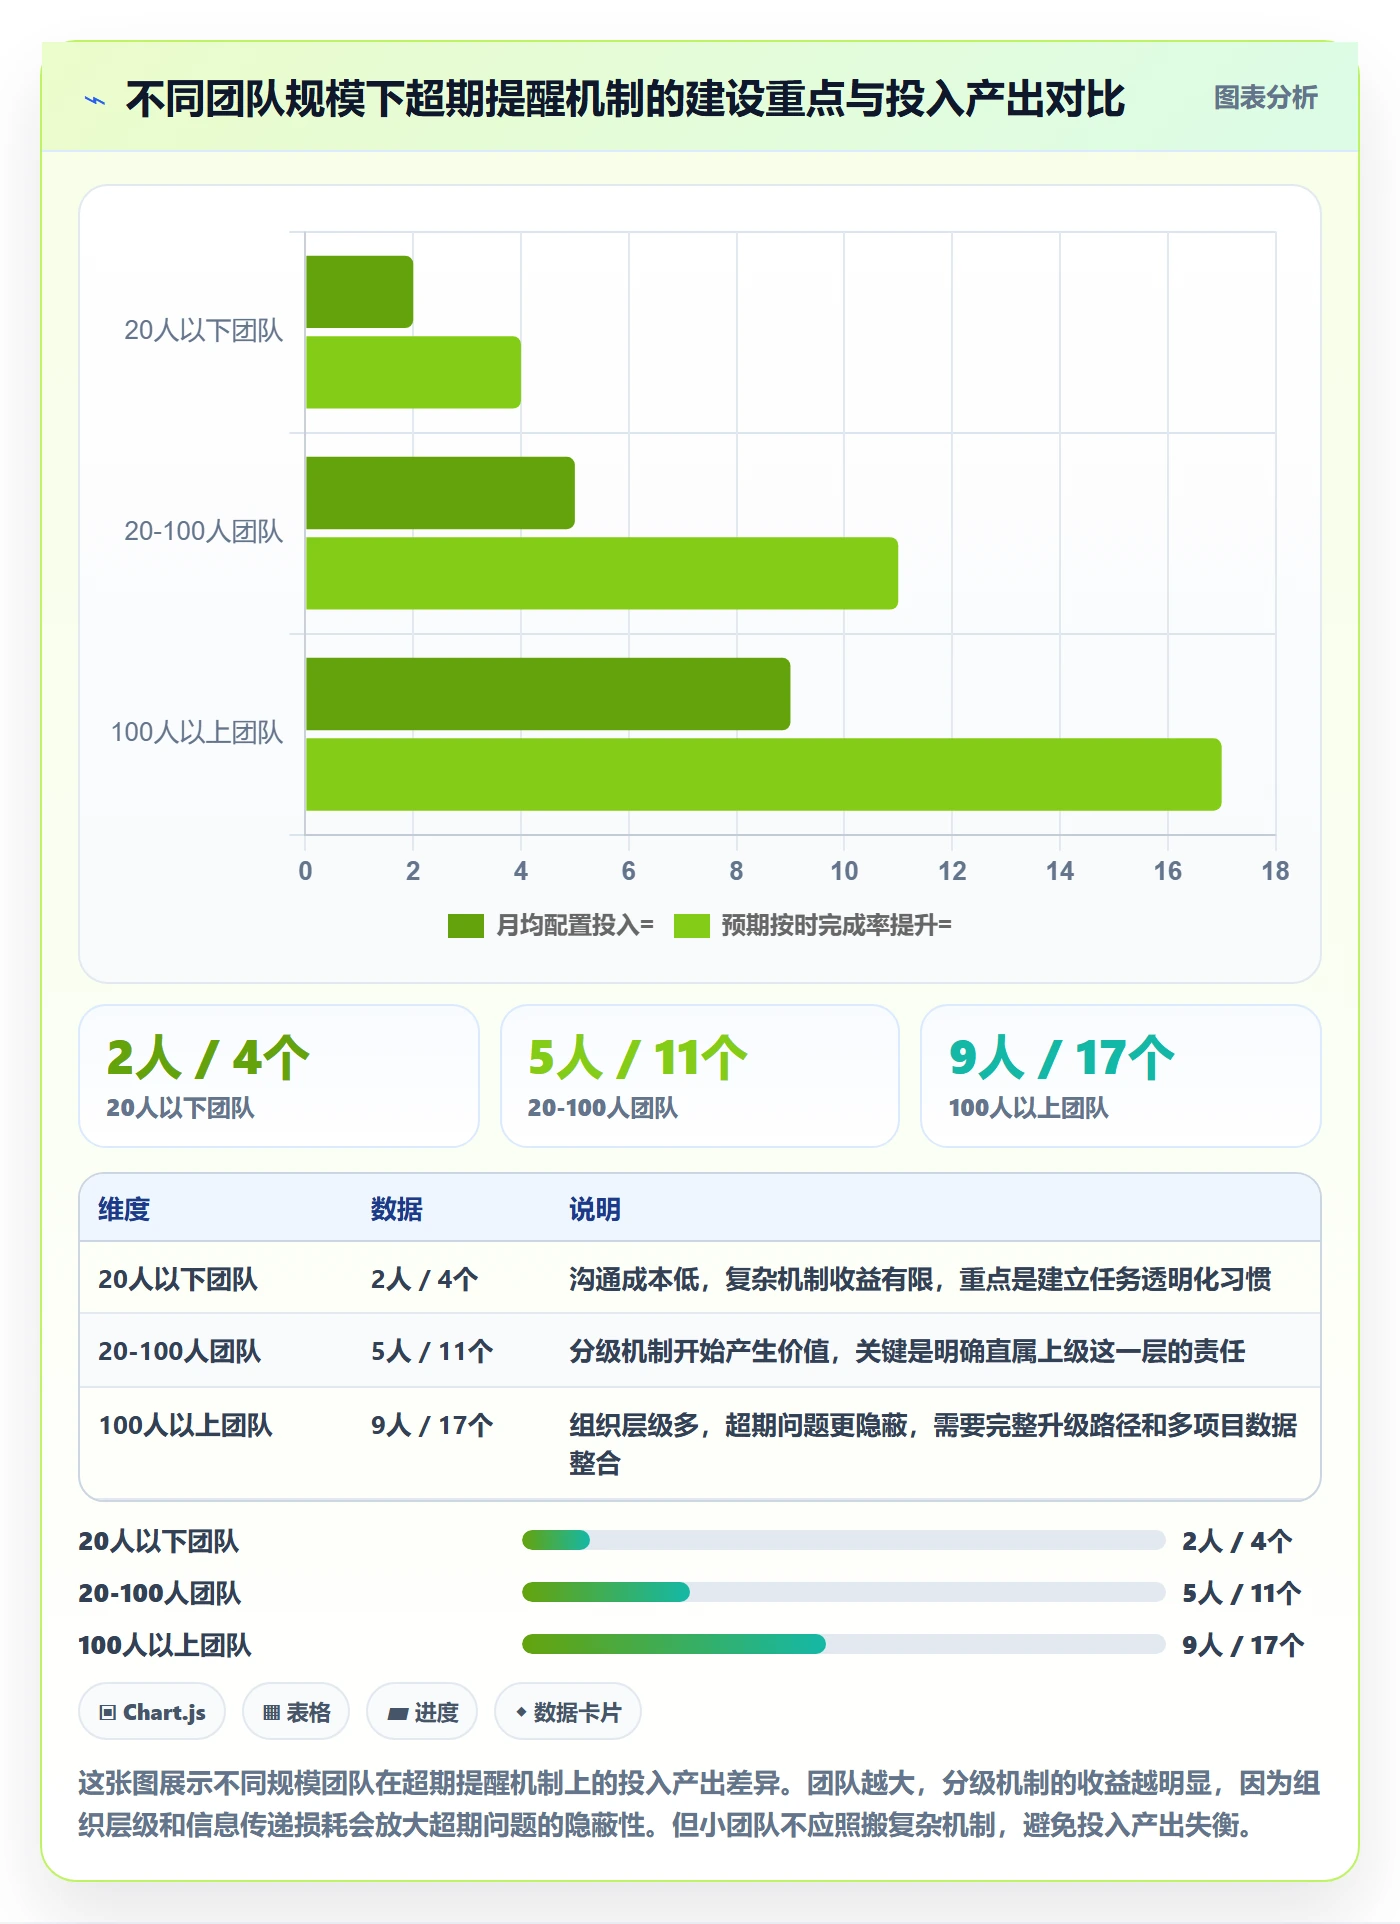Viewport: 1400px width, 1924px height.
Task: Click the 20-100人团队 progress bar
Action: click(844, 1592)
